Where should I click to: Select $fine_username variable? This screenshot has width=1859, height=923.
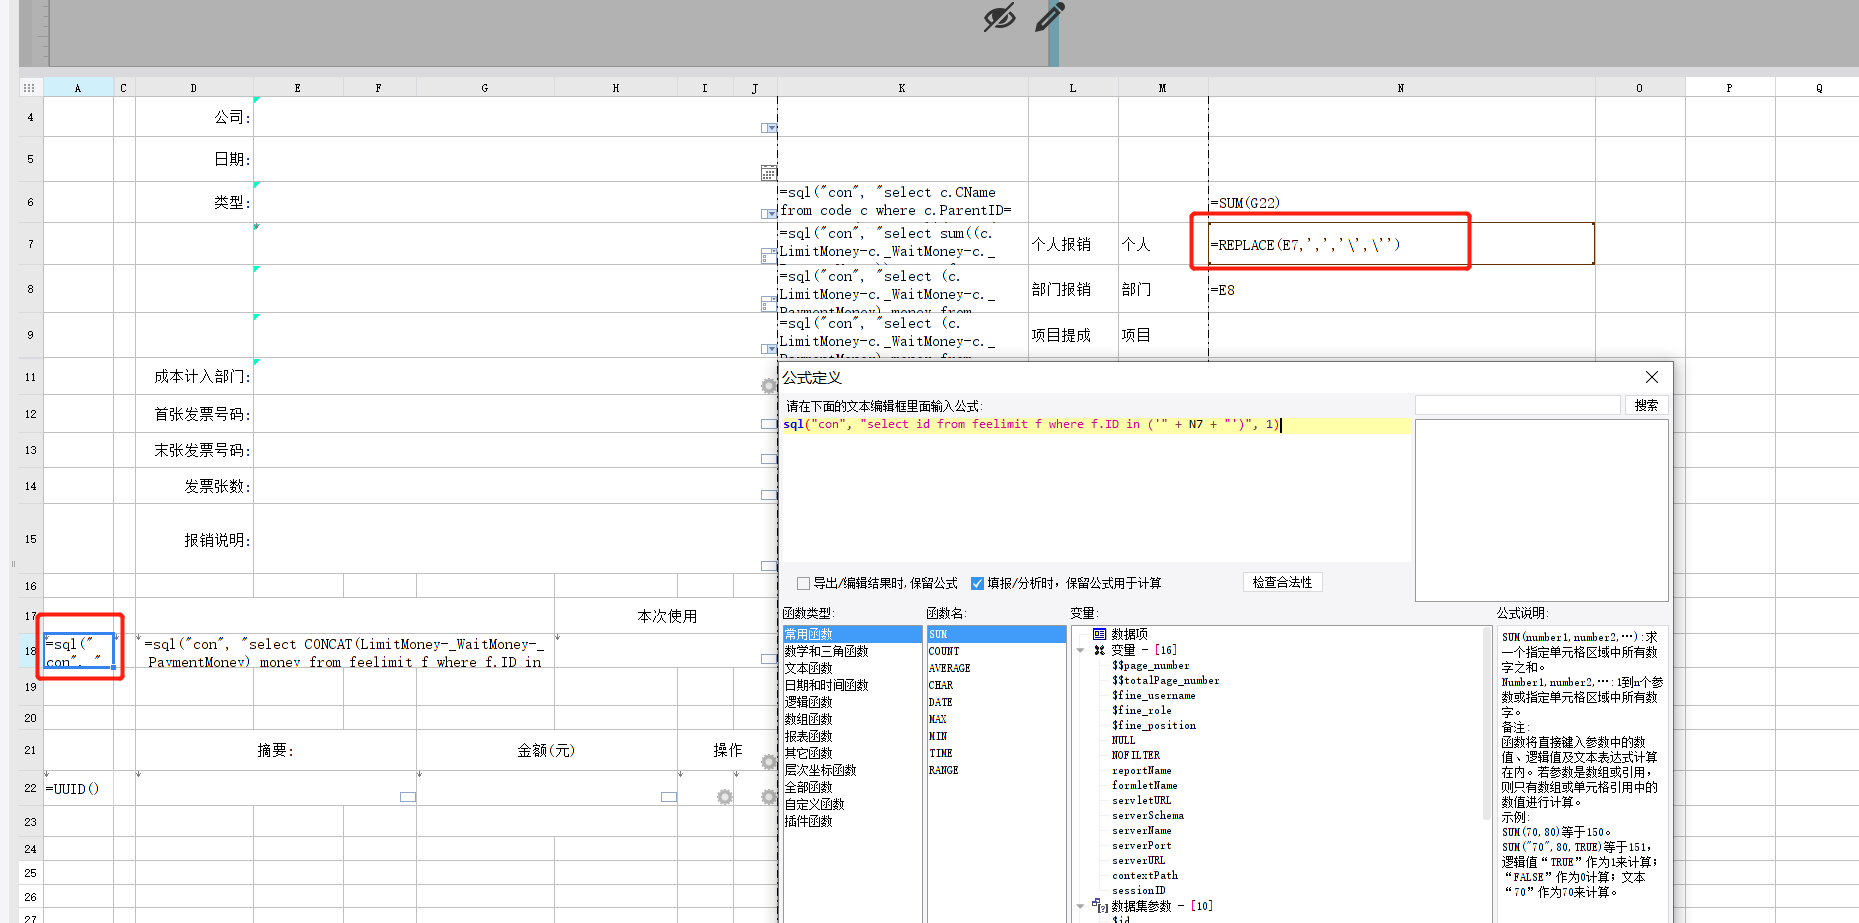(1153, 695)
